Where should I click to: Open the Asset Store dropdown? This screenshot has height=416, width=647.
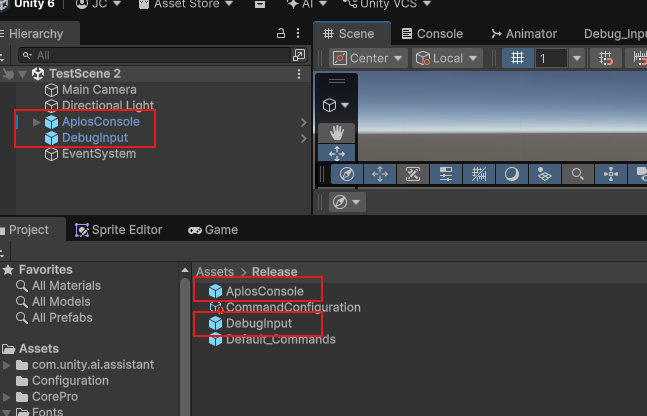186,4
